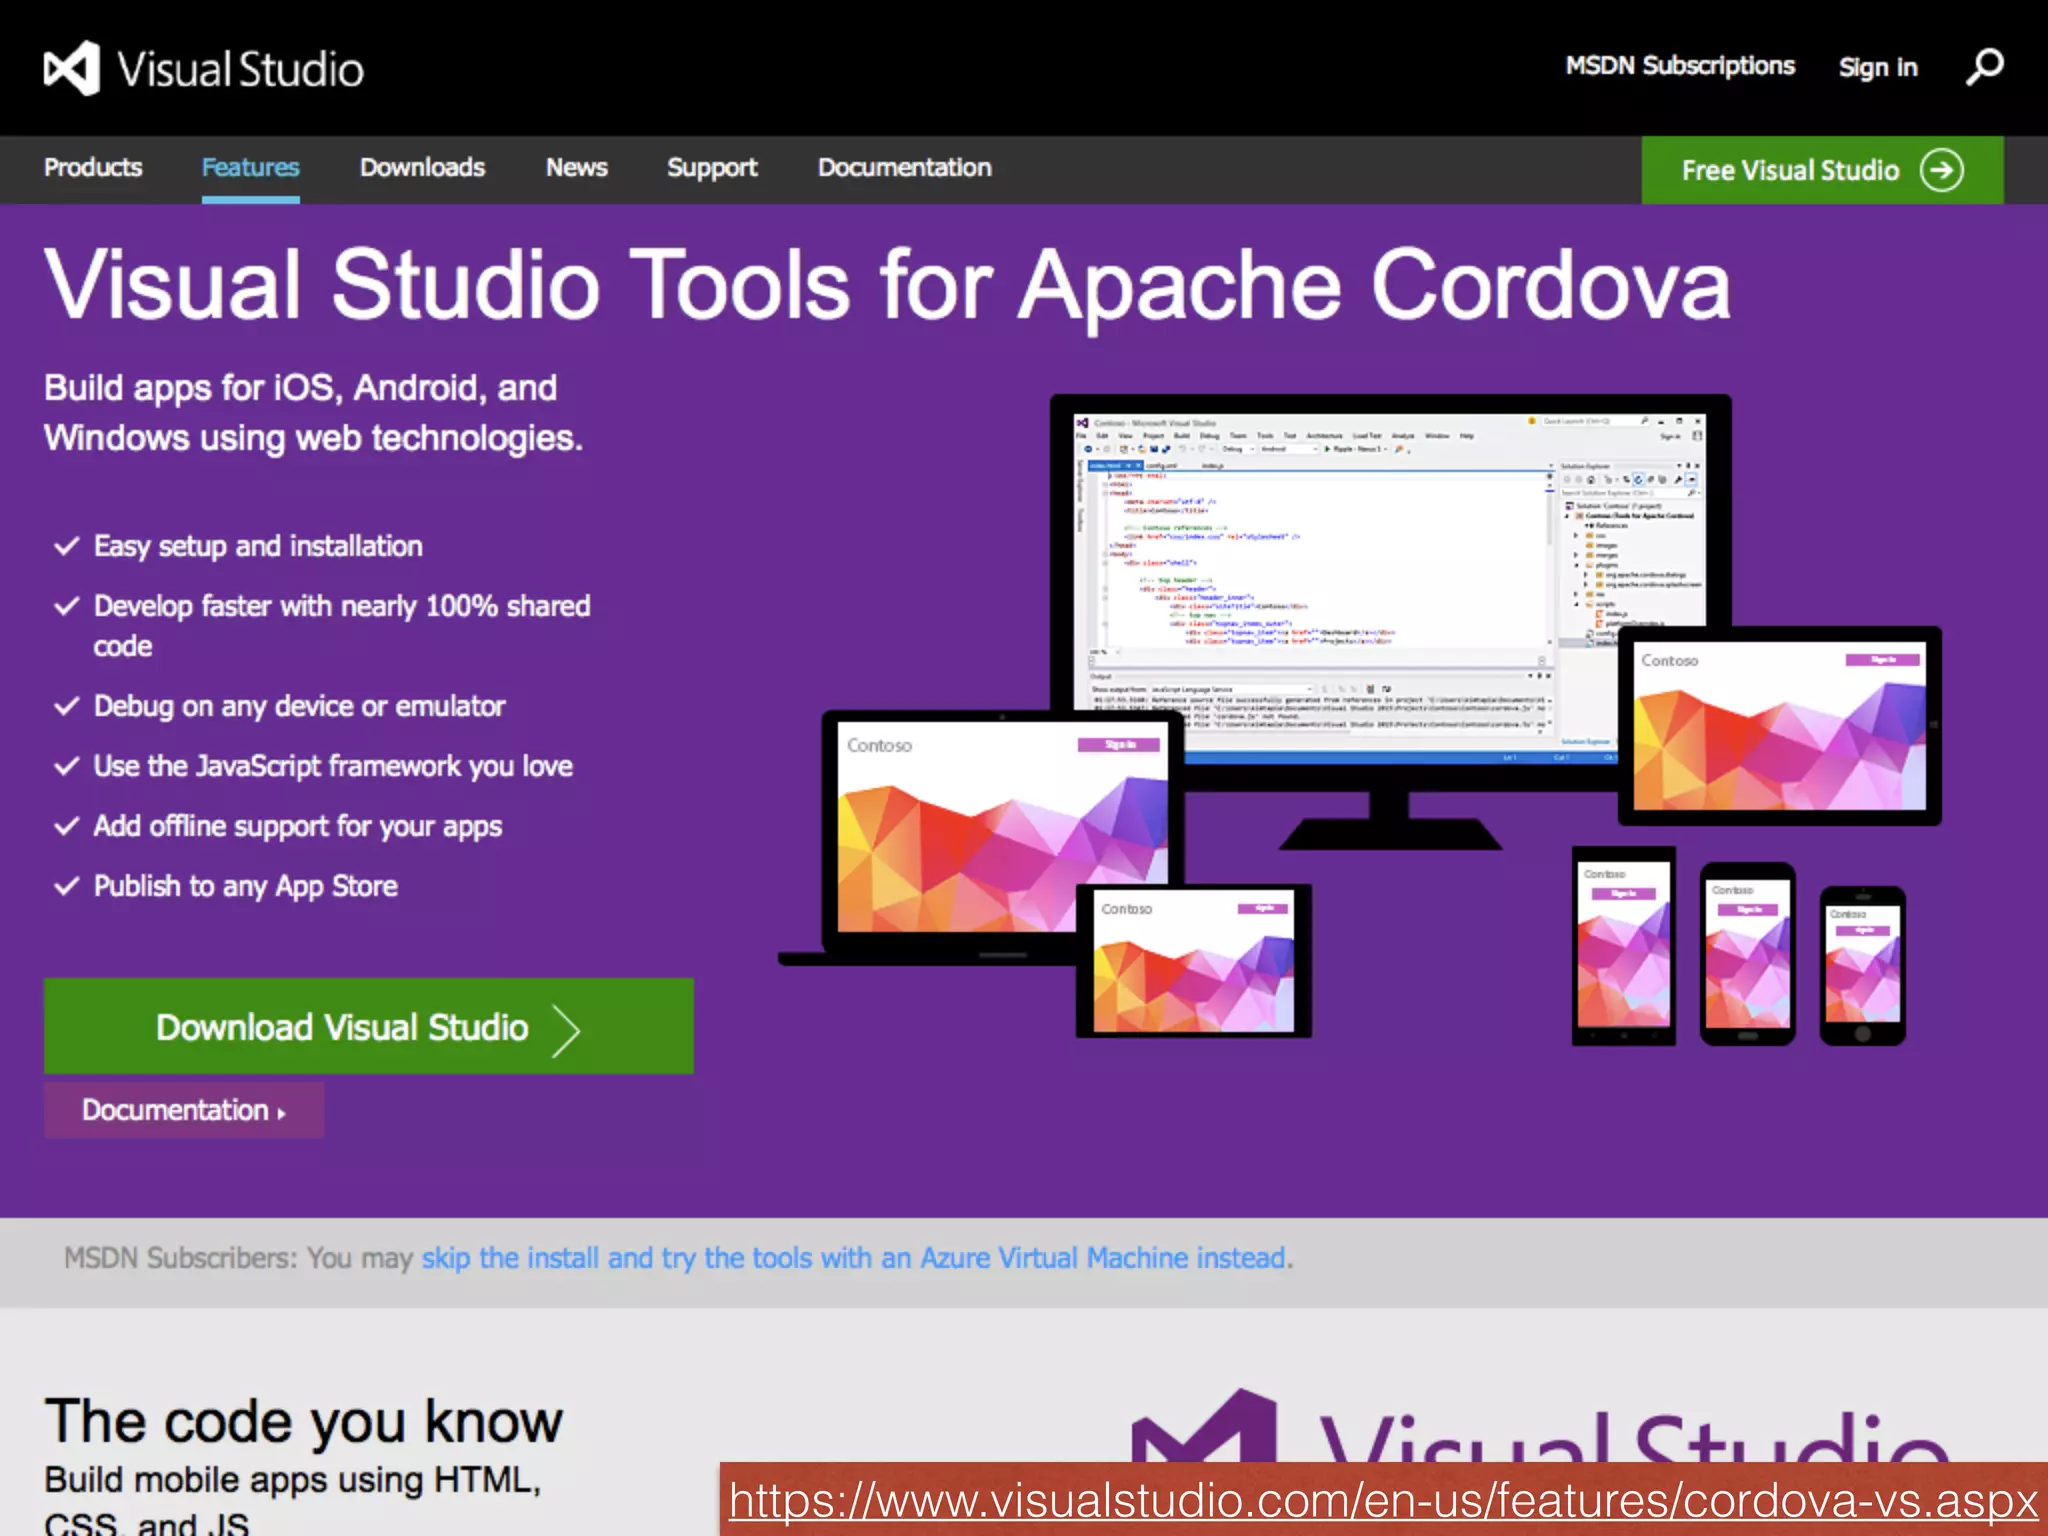Click Sign in
This screenshot has width=2048, height=1536.
click(x=1878, y=67)
